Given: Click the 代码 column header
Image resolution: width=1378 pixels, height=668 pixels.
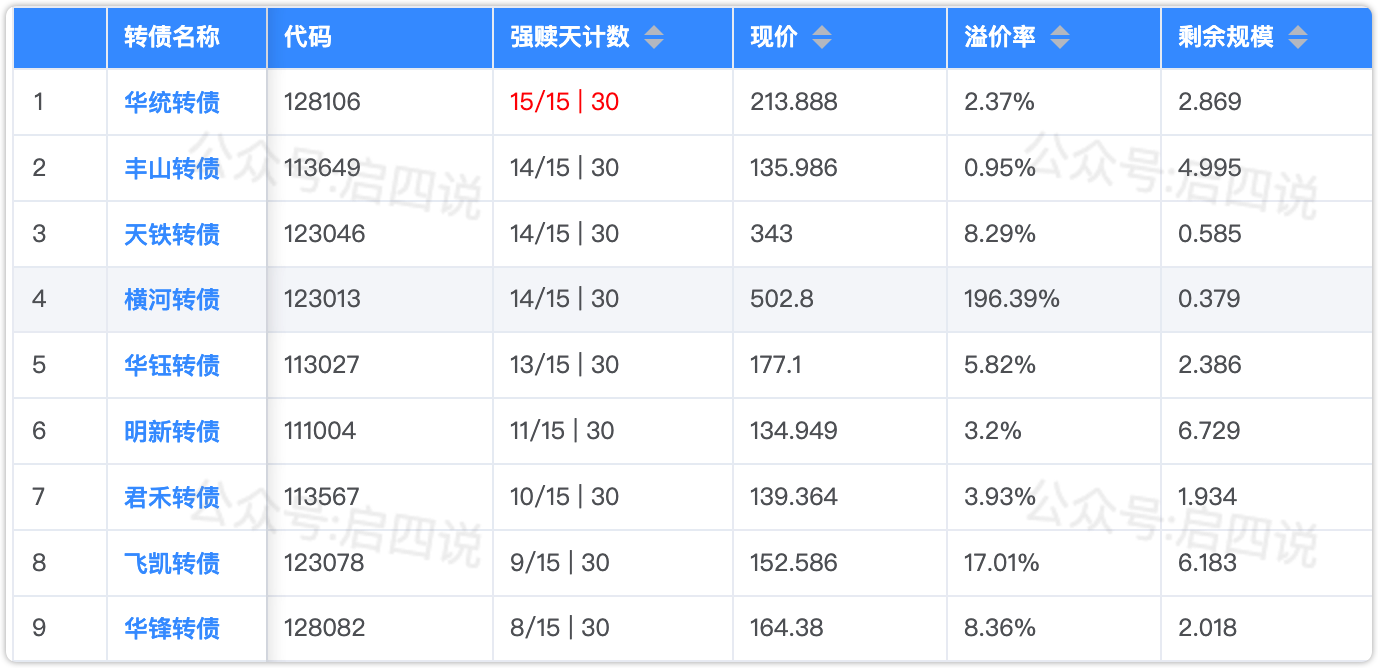Looking at the screenshot, I should 308,38.
